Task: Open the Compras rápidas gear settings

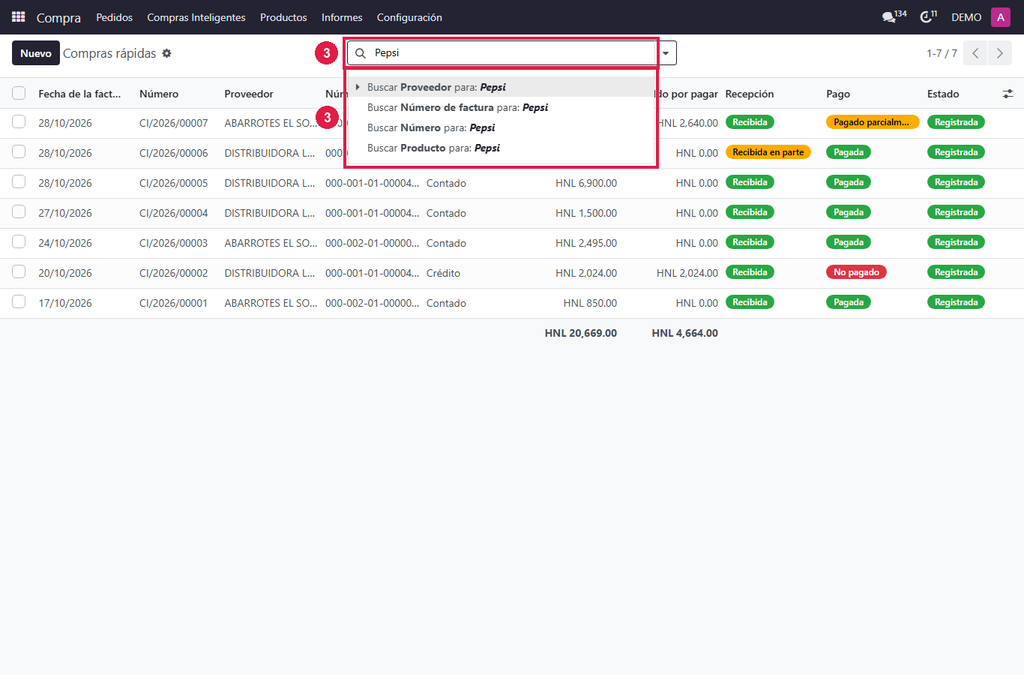Action: pyautogui.click(x=167, y=54)
